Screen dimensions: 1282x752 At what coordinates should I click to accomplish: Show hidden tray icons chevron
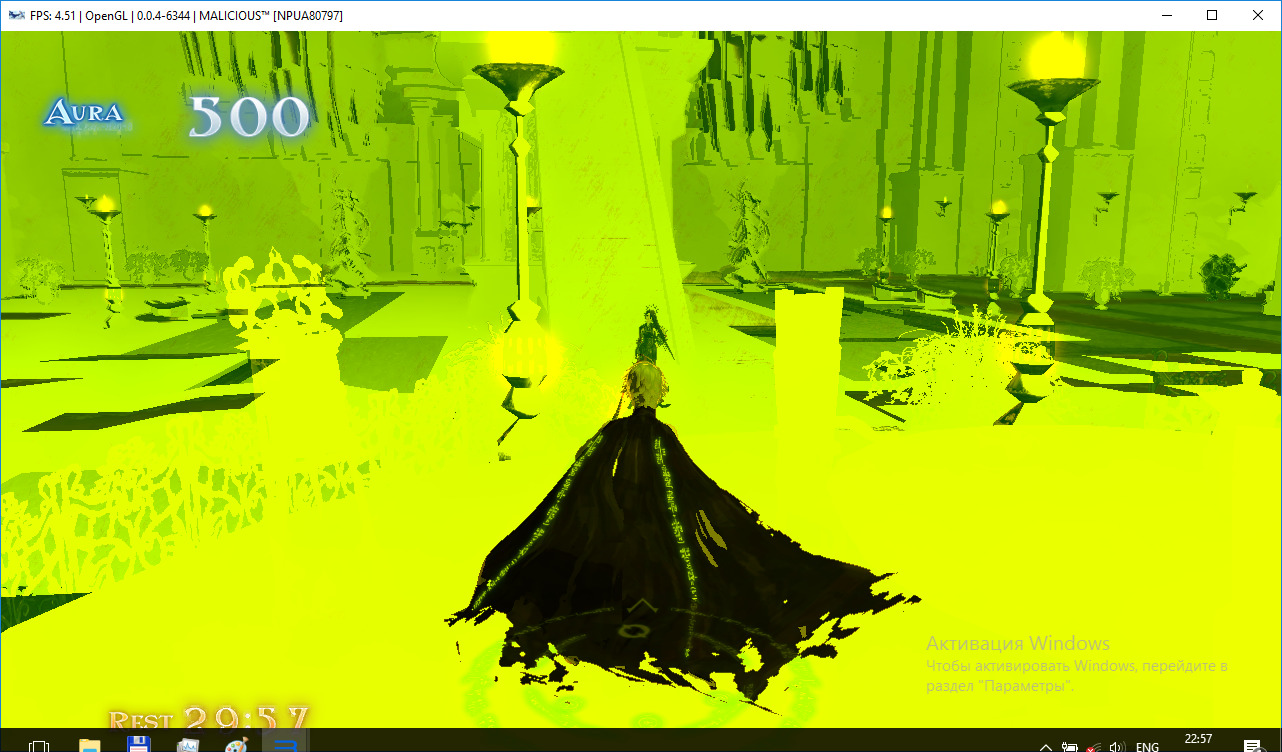point(1045,746)
